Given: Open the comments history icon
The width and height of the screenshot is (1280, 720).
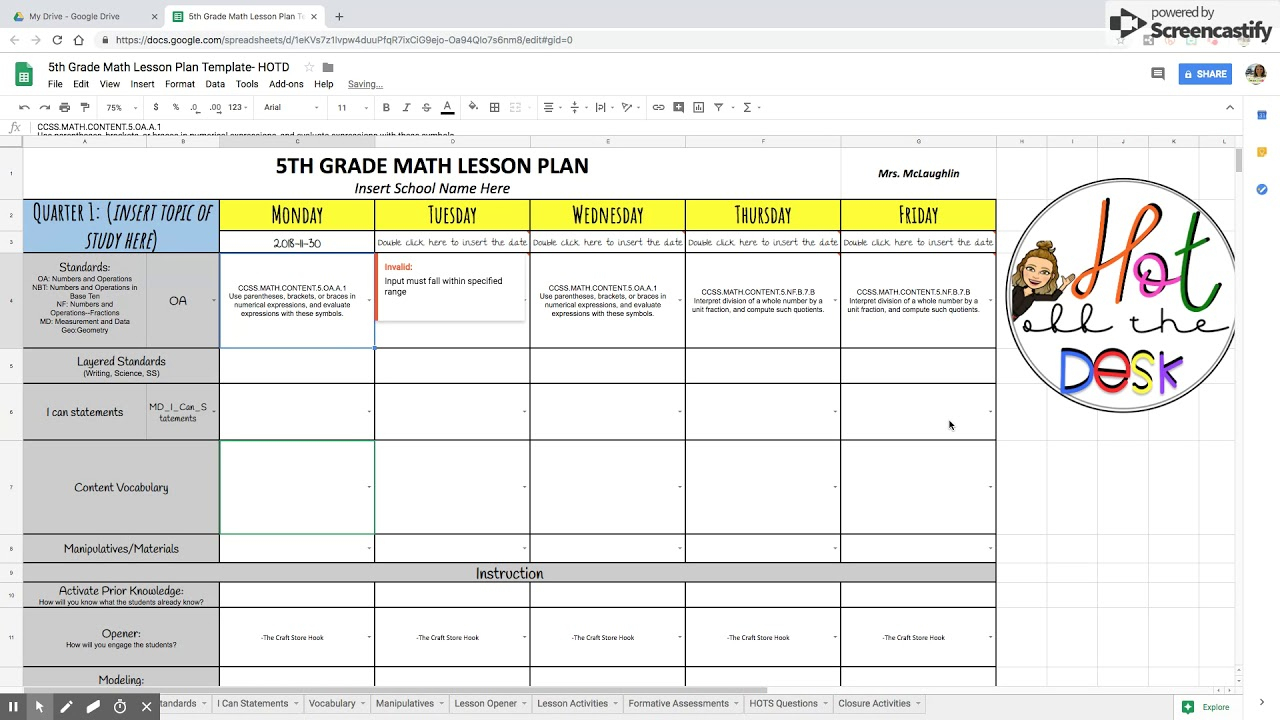Looking at the screenshot, I should 1158,74.
